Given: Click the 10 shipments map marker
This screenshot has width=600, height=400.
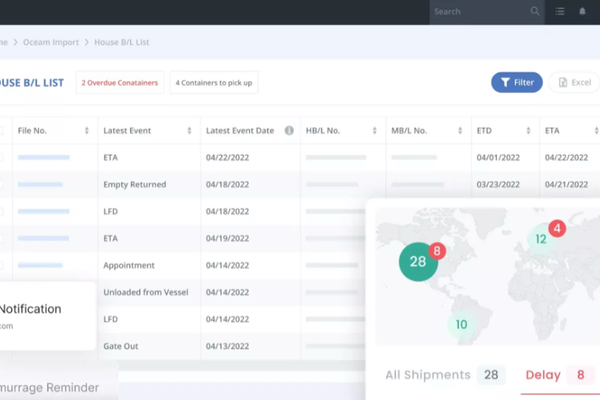Looking at the screenshot, I should [x=461, y=325].
